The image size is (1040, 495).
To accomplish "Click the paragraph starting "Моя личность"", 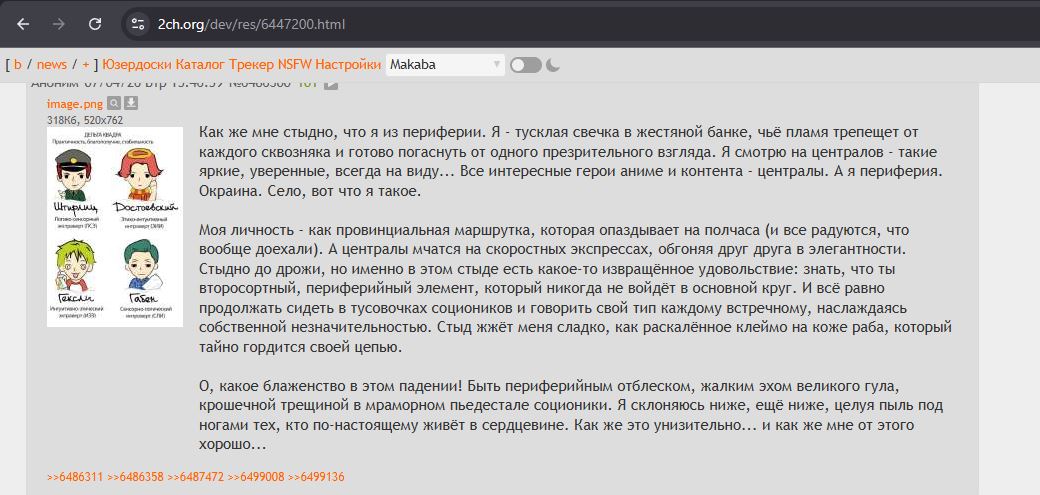I will pos(575,289).
